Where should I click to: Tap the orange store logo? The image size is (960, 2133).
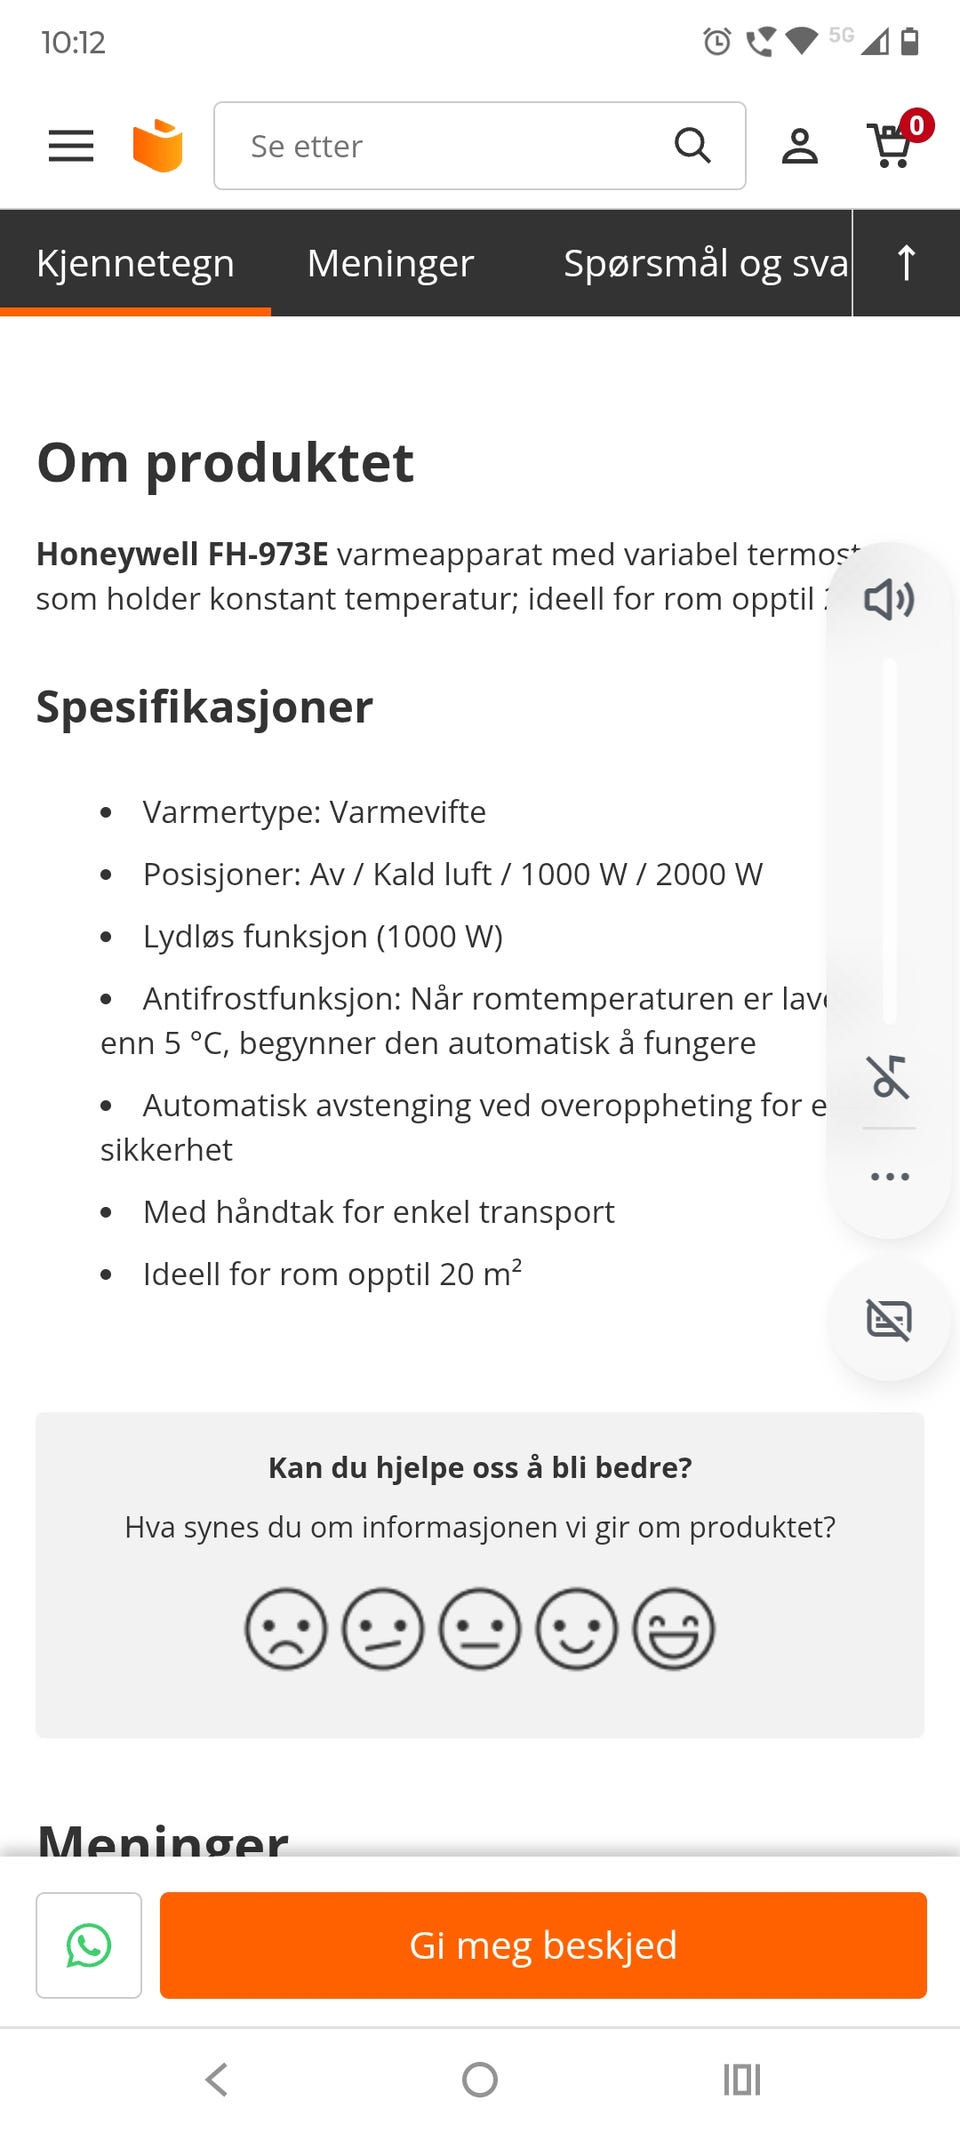point(158,146)
